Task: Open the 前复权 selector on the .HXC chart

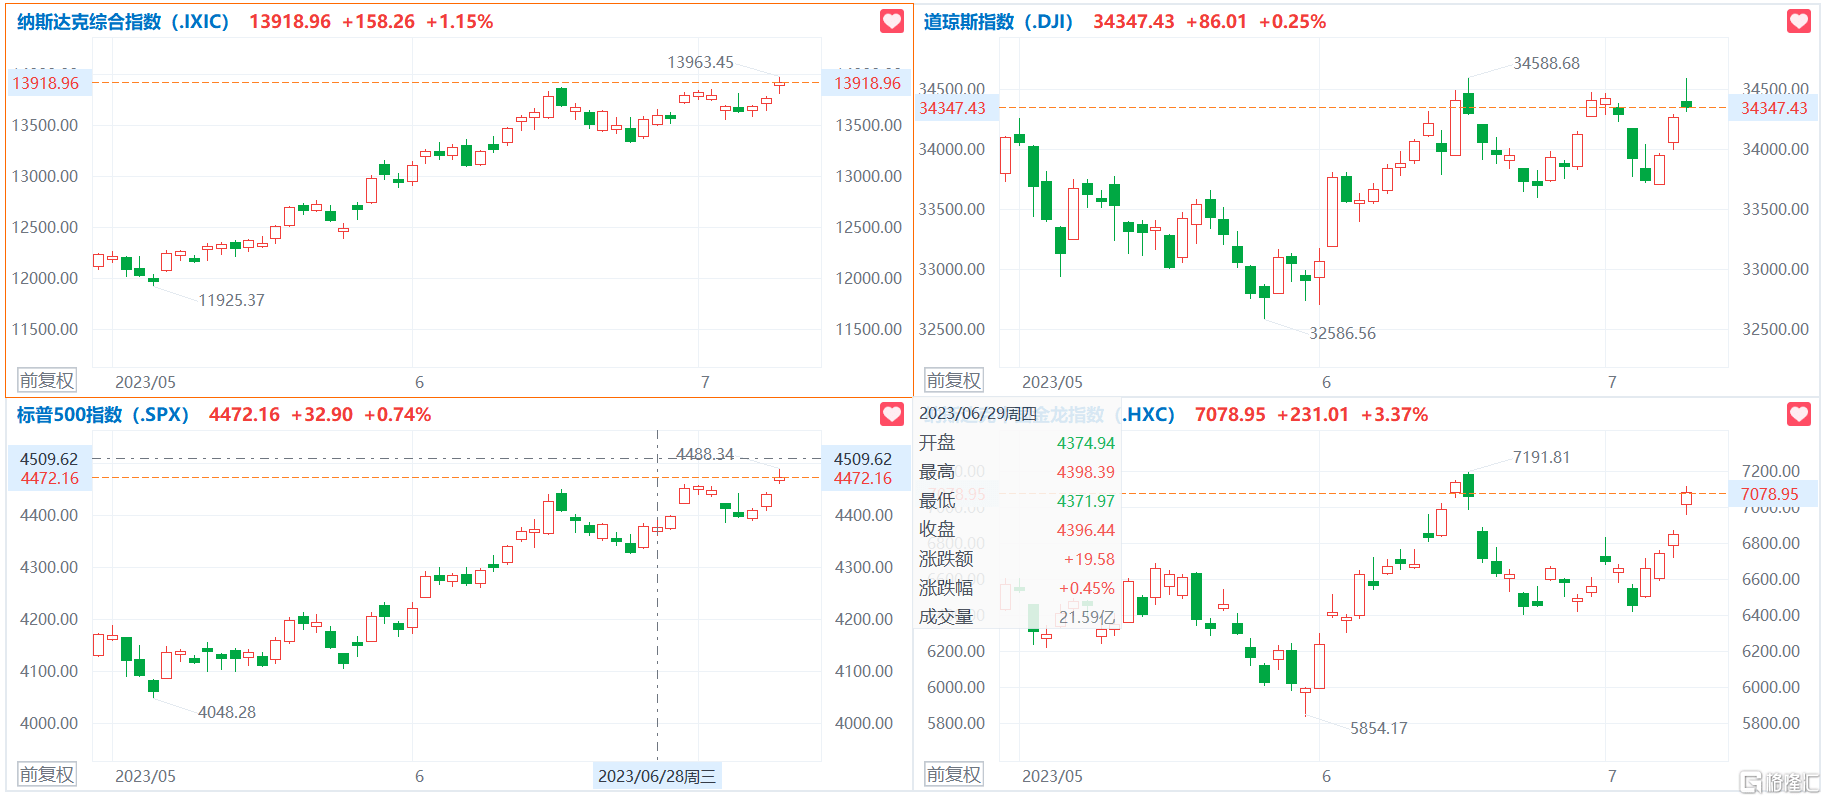Action: (954, 775)
